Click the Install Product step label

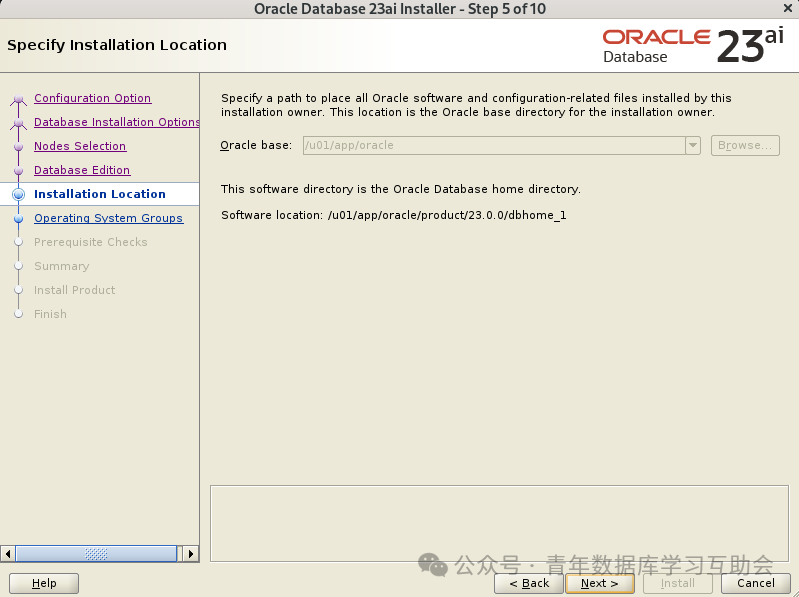click(x=74, y=290)
